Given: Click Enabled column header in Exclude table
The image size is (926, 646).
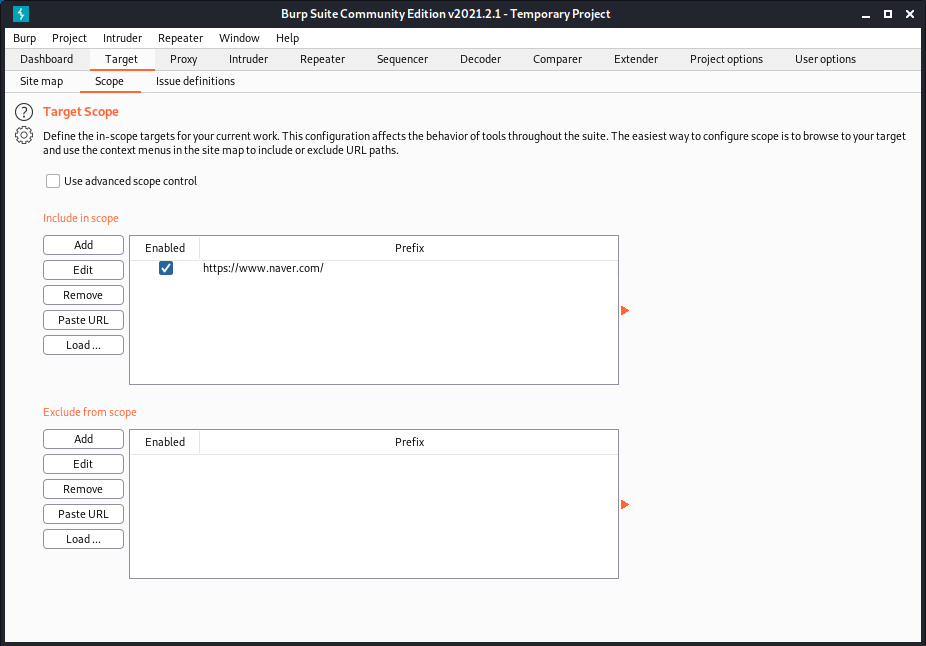Looking at the screenshot, I should click(x=165, y=442).
